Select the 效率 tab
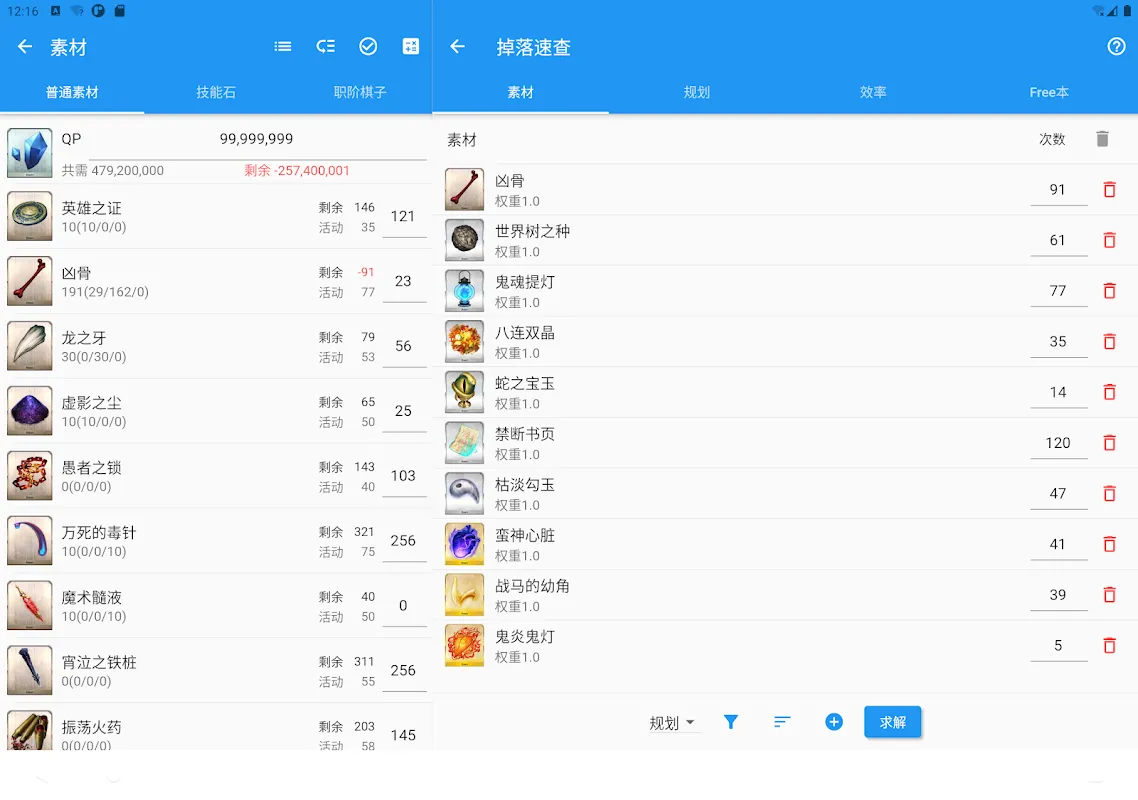The width and height of the screenshot is (1138, 800). click(873, 92)
